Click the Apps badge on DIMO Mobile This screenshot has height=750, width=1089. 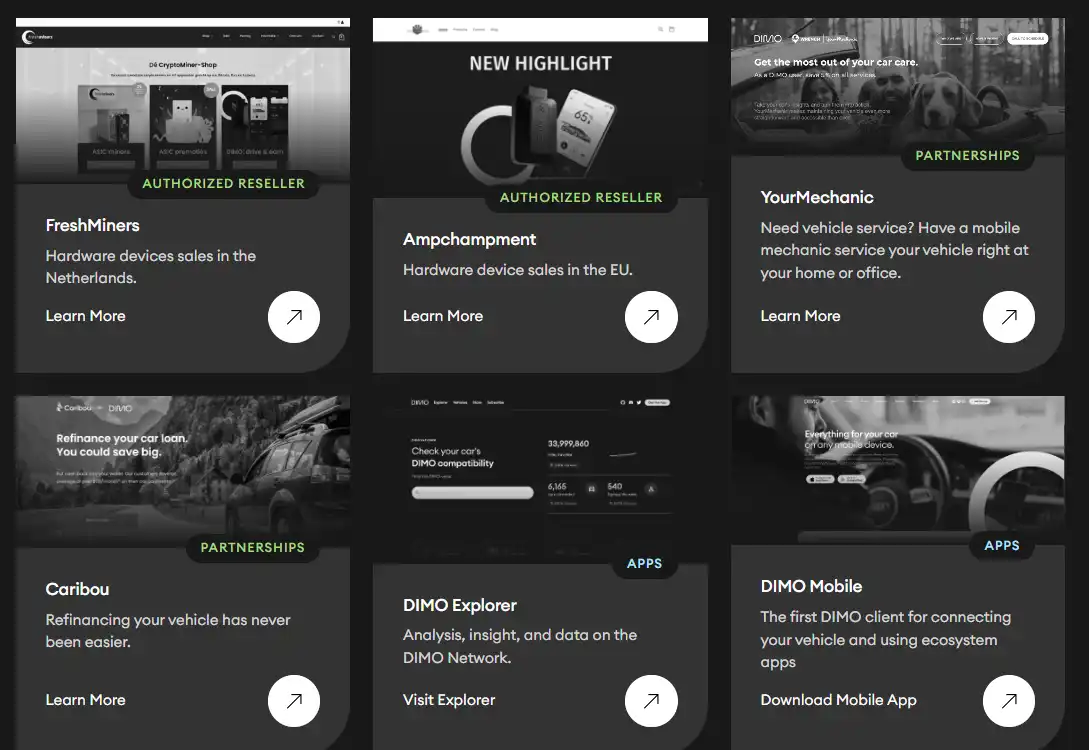click(1001, 545)
